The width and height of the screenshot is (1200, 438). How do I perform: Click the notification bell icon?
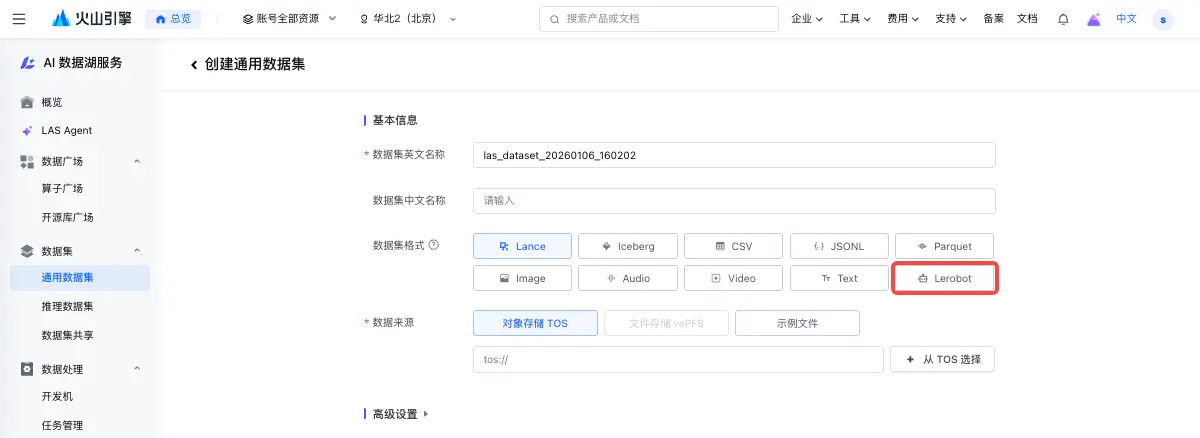point(1063,19)
